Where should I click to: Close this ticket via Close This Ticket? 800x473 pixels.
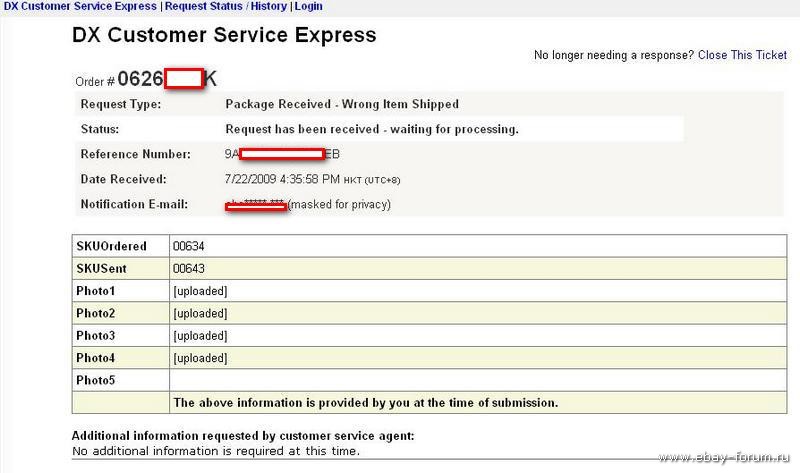click(x=742, y=55)
